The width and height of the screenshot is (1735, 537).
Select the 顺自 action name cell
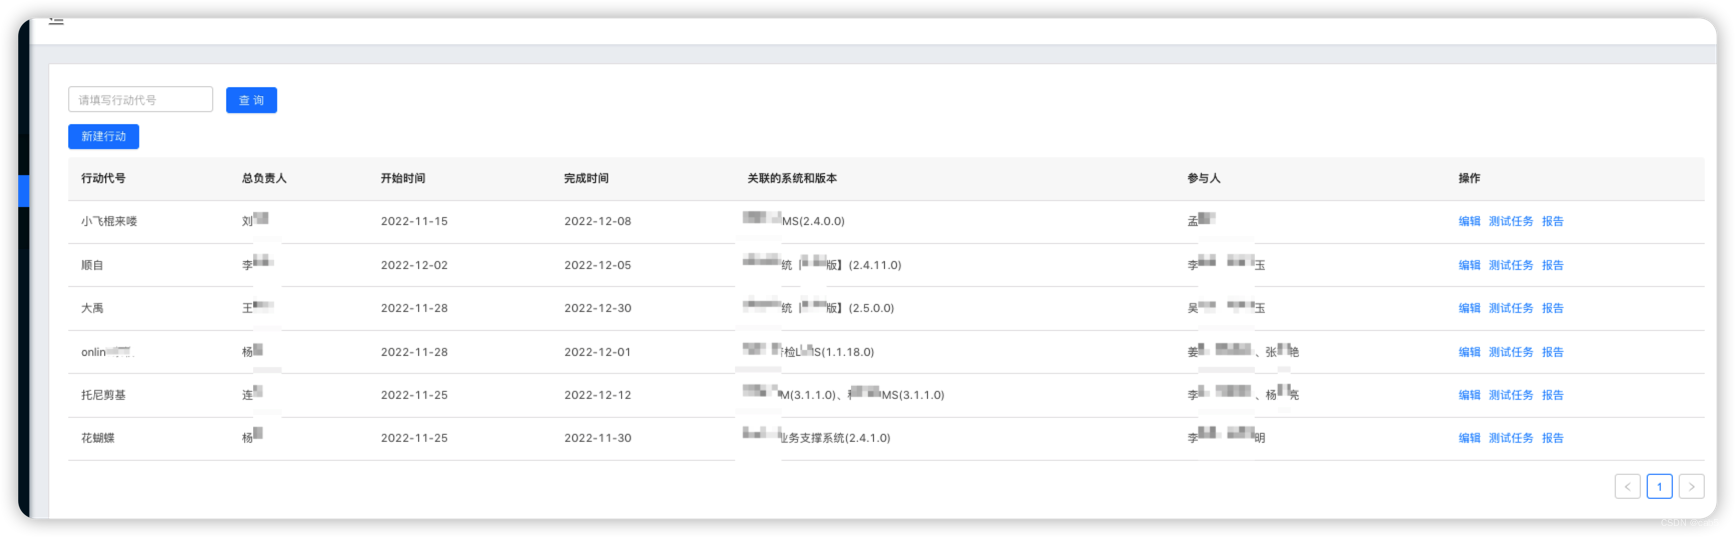coord(92,265)
